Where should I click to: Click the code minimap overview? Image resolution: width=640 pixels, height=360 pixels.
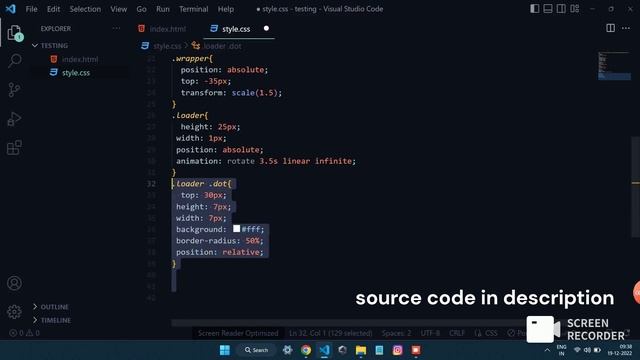(614, 65)
